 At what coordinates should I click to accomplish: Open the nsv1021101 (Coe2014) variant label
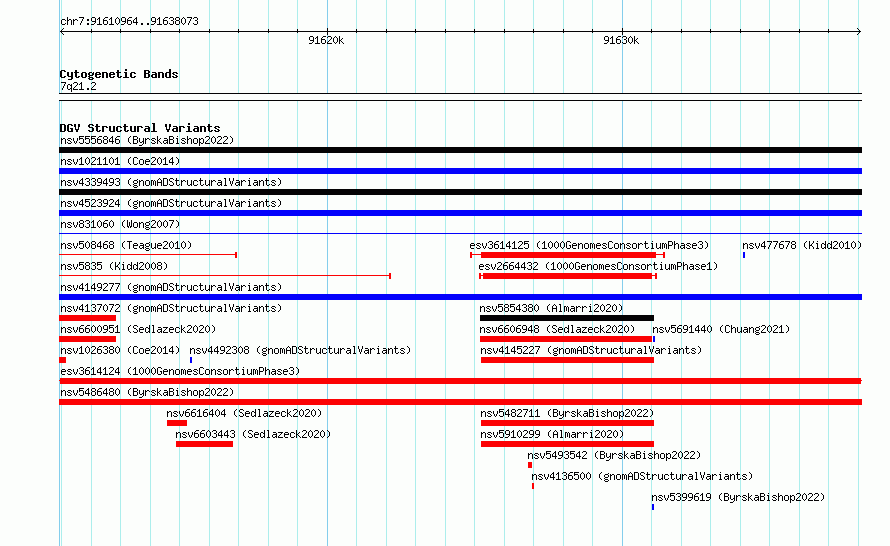(120, 161)
